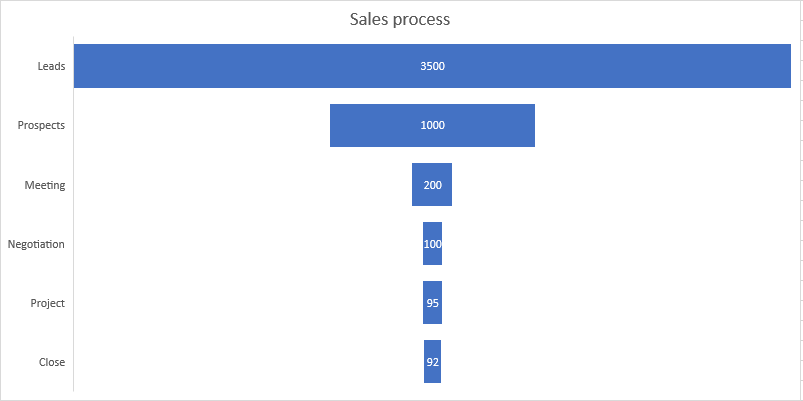Image resolution: width=803 pixels, height=401 pixels.
Task: Click the 100 data label
Action: click(x=432, y=244)
